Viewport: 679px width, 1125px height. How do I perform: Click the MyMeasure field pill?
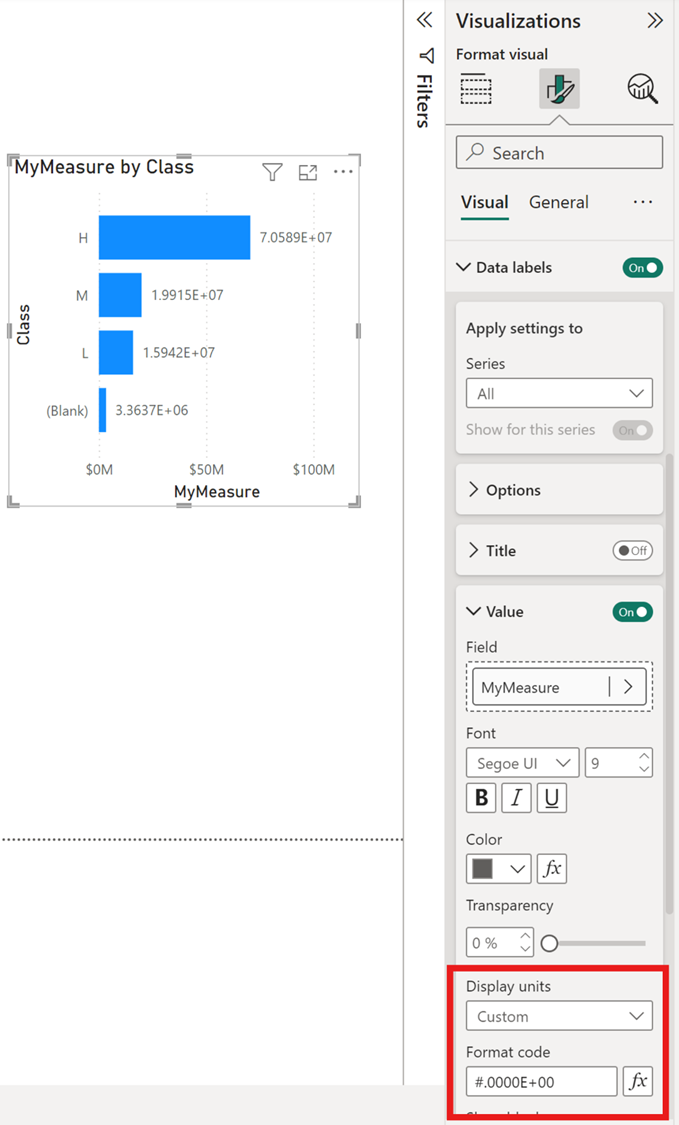(559, 687)
